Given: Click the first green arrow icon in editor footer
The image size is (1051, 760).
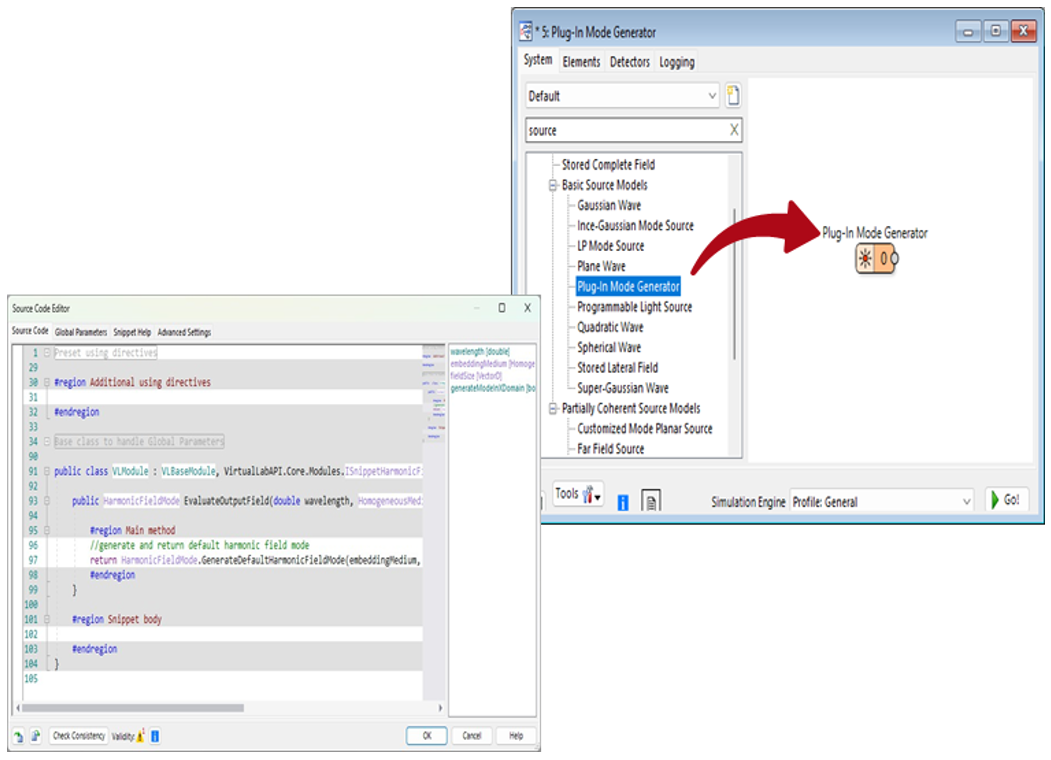Looking at the screenshot, I should click(x=18, y=736).
